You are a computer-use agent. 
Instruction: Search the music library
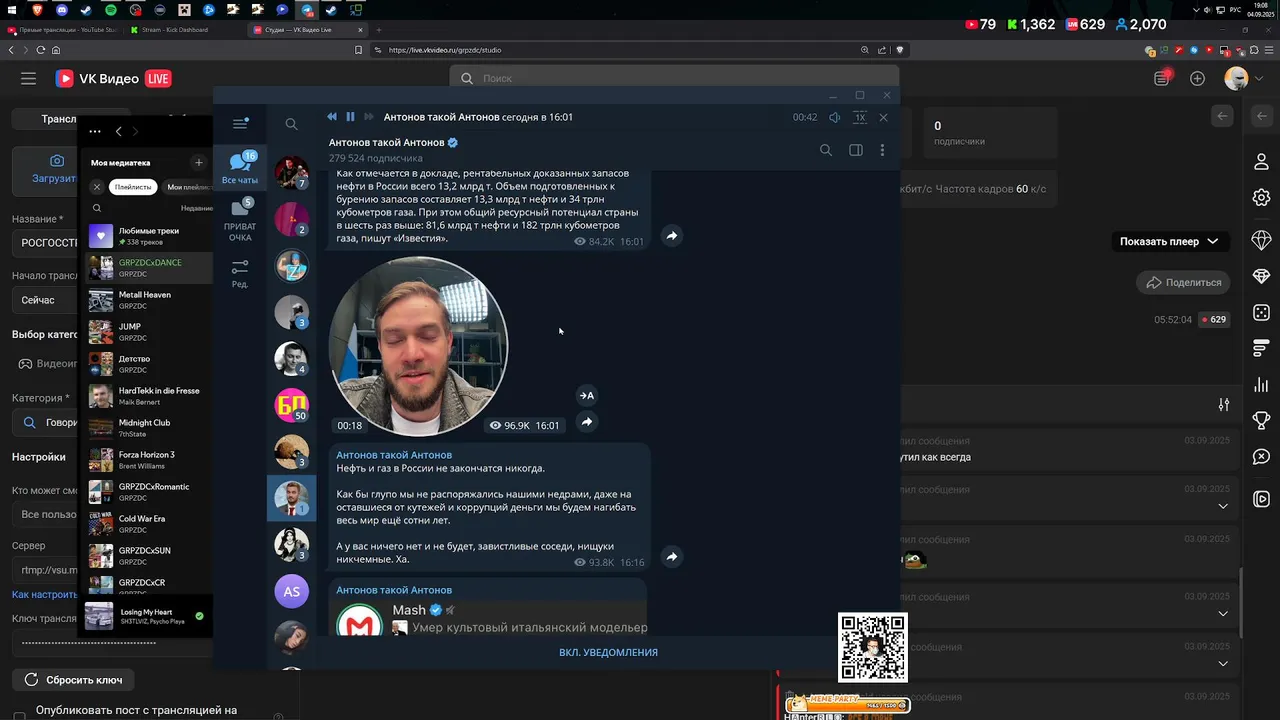pyautogui.click(x=97, y=208)
